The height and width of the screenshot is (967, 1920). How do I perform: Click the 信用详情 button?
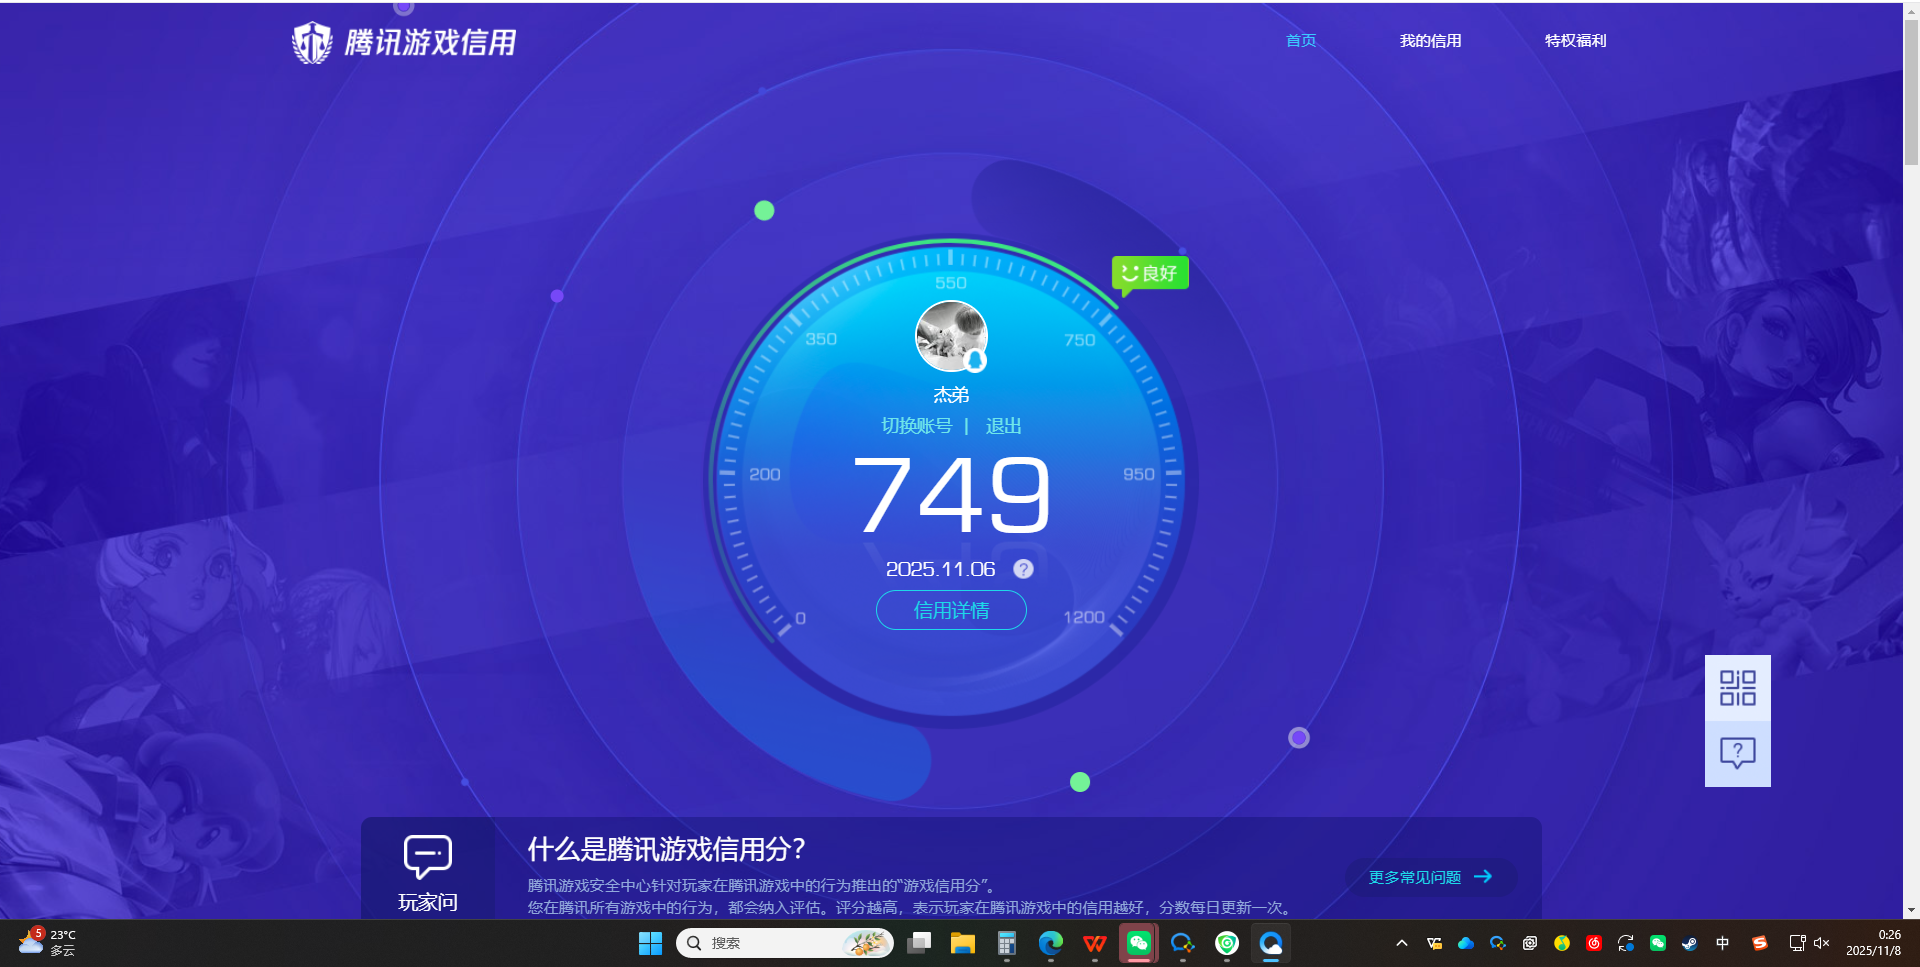[x=951, y=610]
